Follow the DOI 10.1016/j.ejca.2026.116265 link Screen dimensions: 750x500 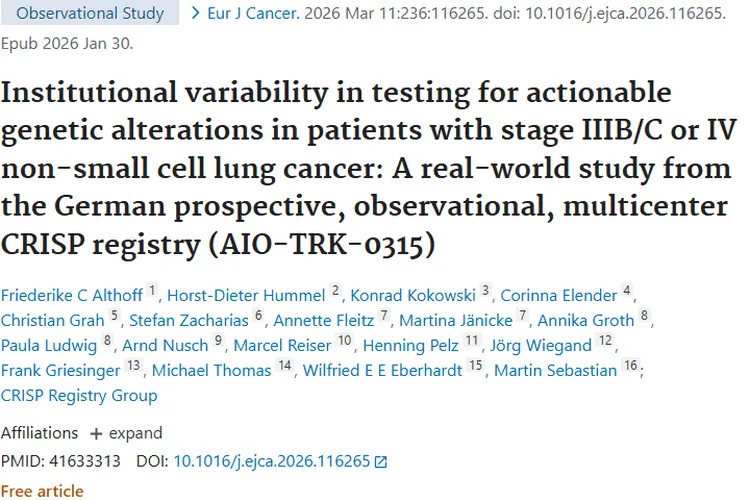click(271, 461)
